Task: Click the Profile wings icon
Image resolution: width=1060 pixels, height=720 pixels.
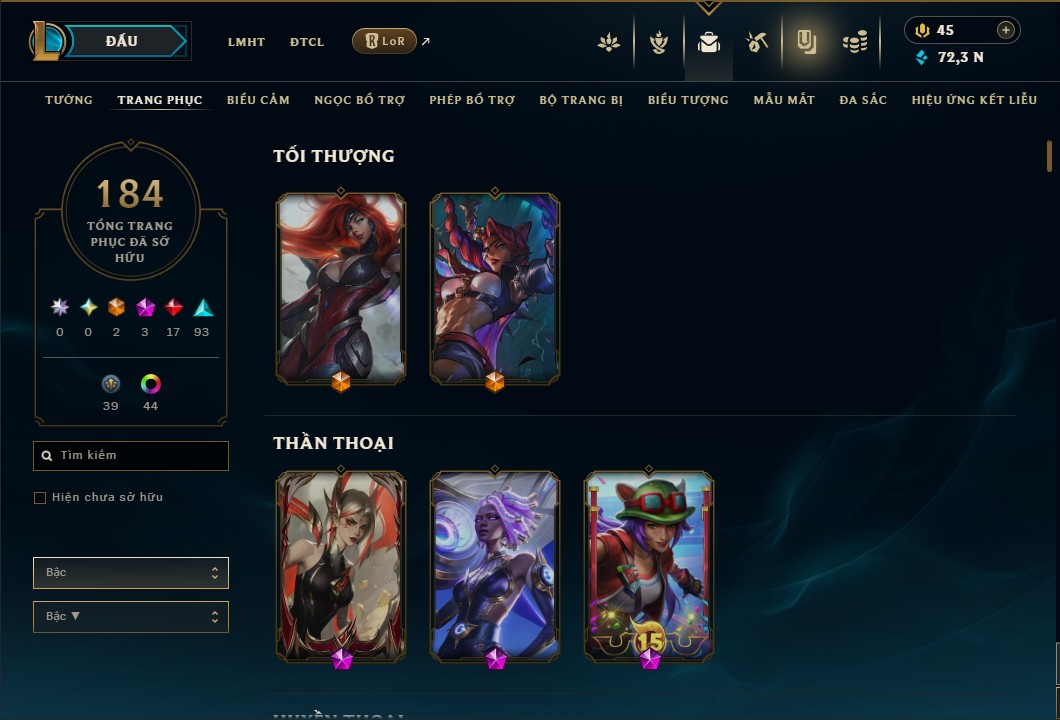Action: [x=608, y=43]
